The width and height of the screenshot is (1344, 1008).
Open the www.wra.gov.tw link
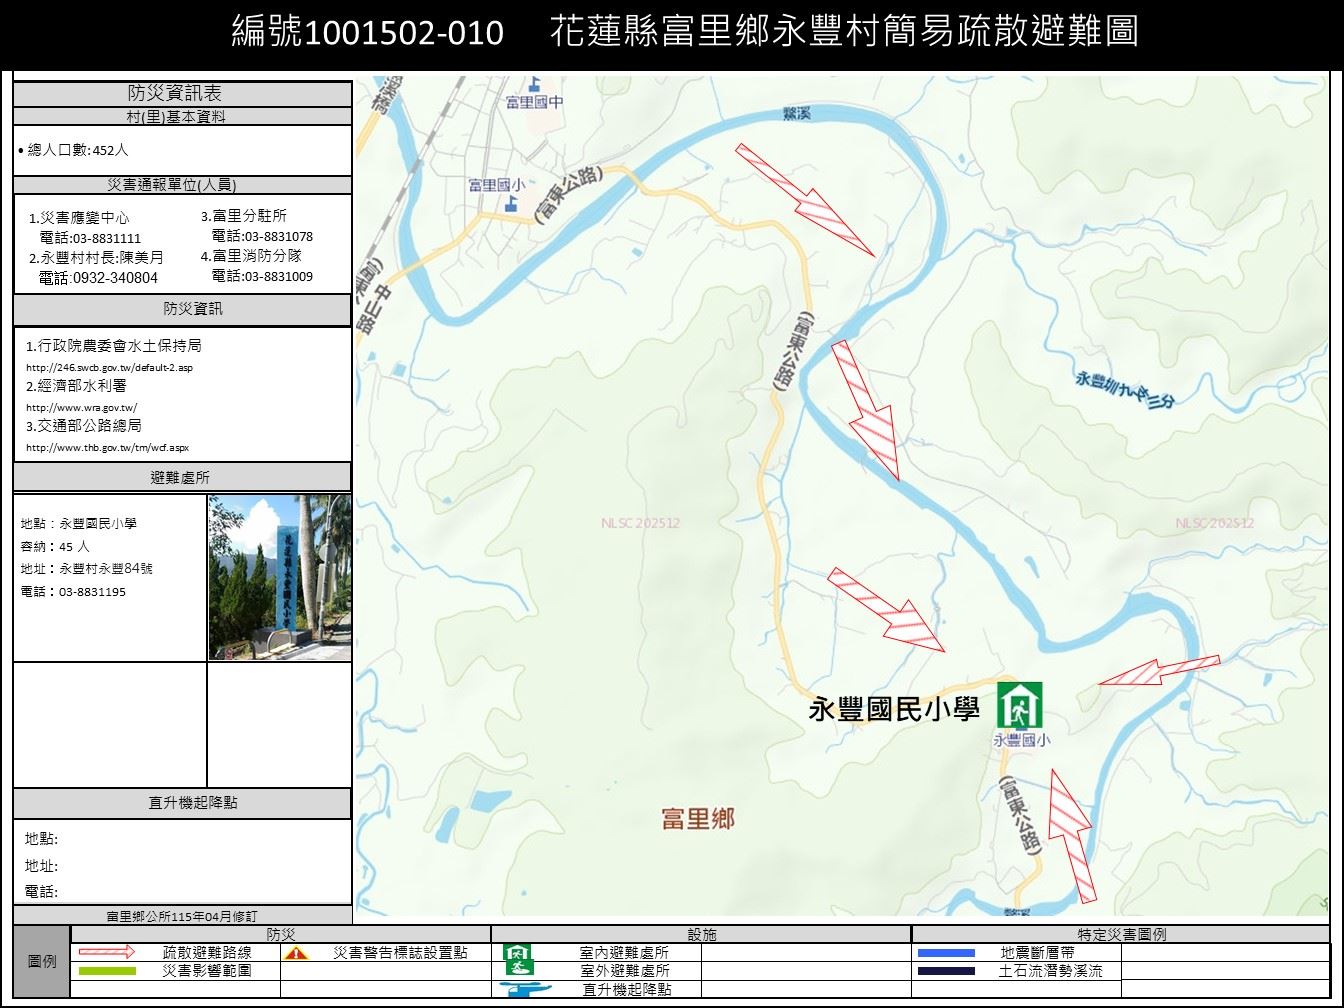tap(81, 407)
